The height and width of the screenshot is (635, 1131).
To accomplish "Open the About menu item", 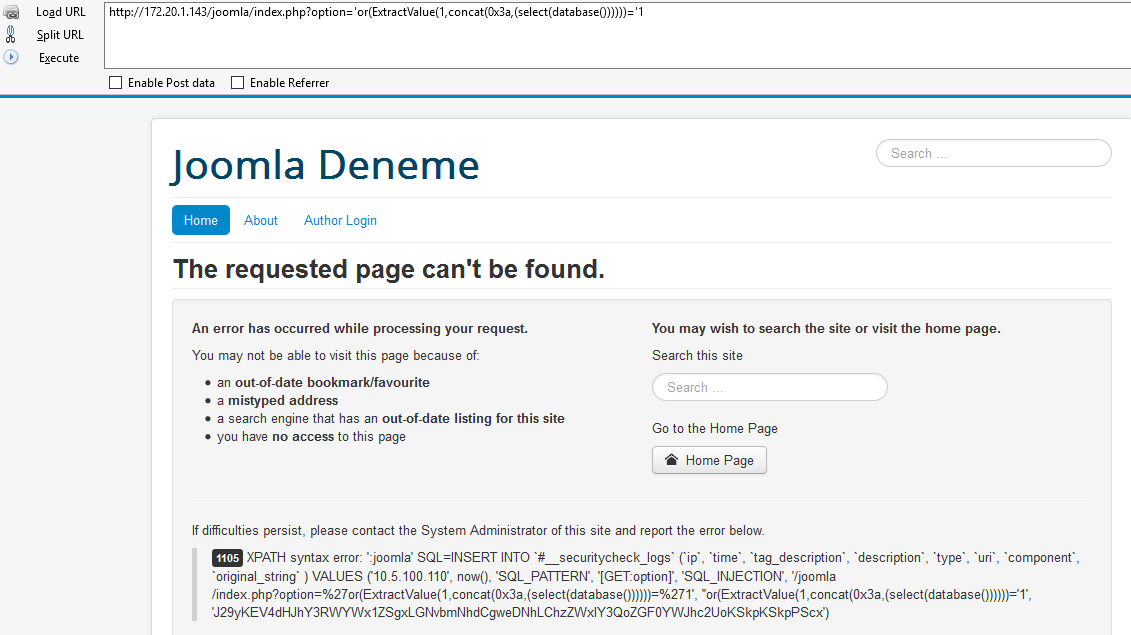I will coord(260,220).
